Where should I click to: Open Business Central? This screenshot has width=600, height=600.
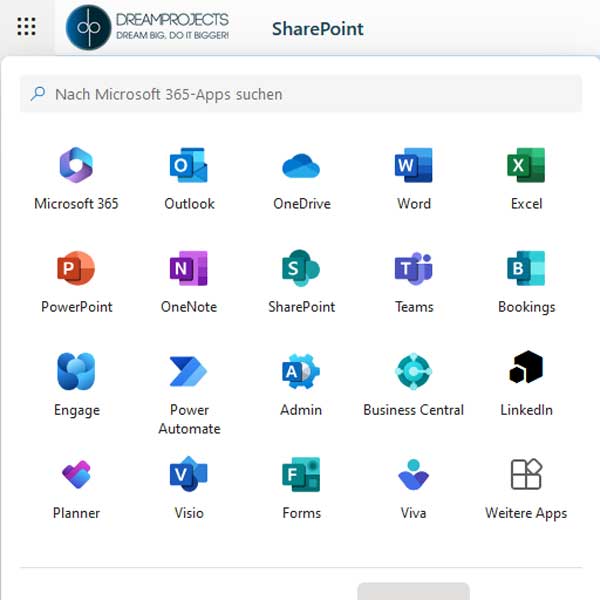point(414,386)
